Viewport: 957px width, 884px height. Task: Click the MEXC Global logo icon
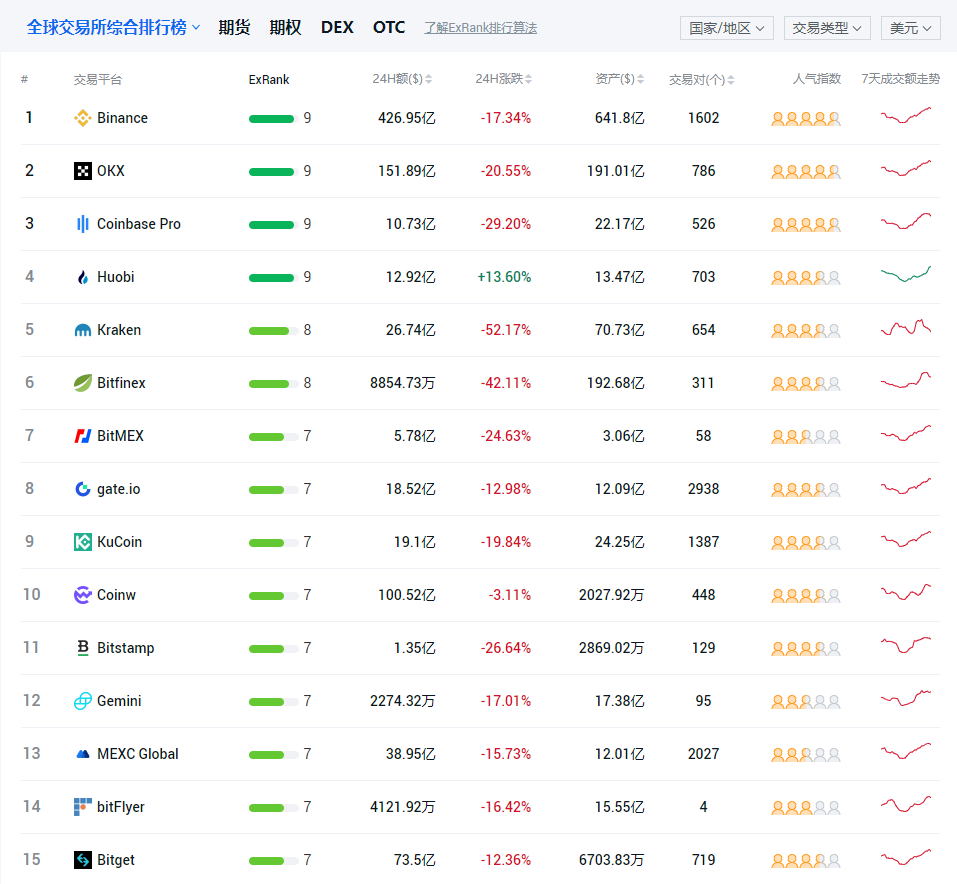82,754
